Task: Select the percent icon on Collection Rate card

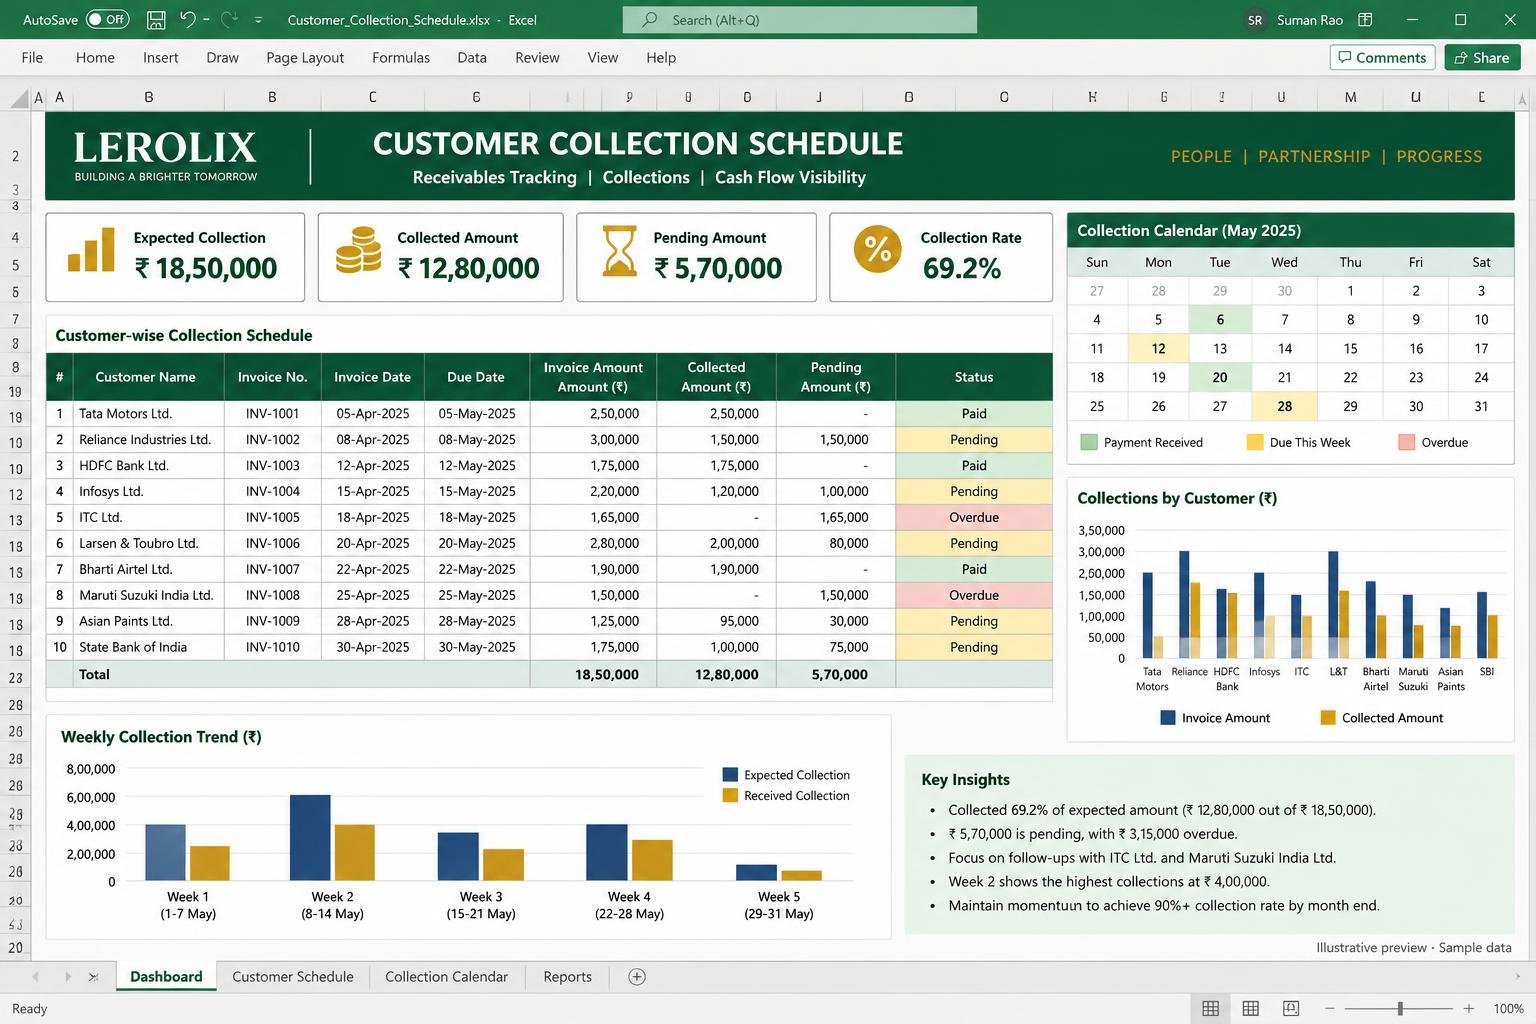Action: [x=877, y=248]
